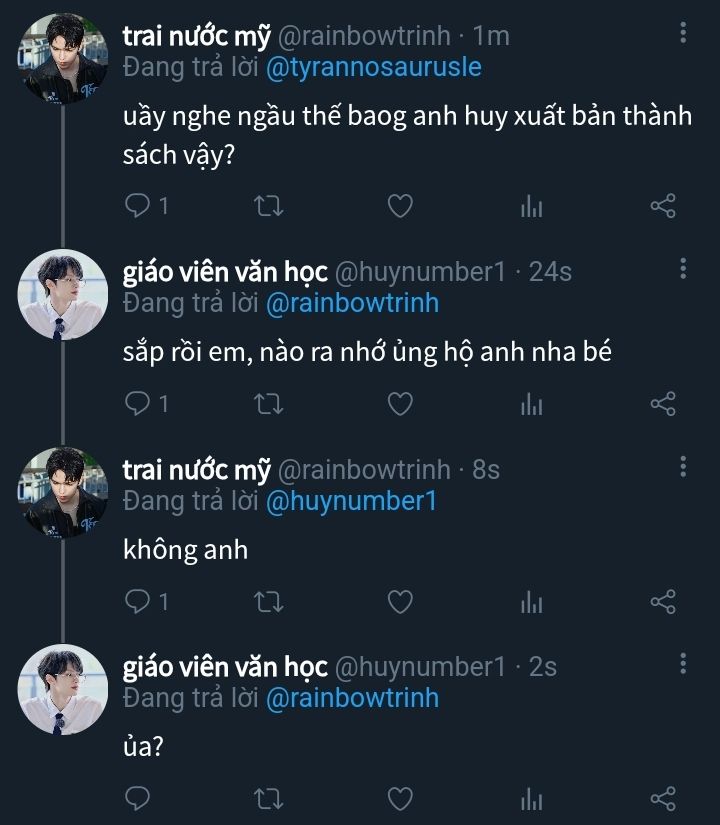Open the @huynumber1 reply mention link
Viewport: 720px width, 825px height.
[351, 500]
